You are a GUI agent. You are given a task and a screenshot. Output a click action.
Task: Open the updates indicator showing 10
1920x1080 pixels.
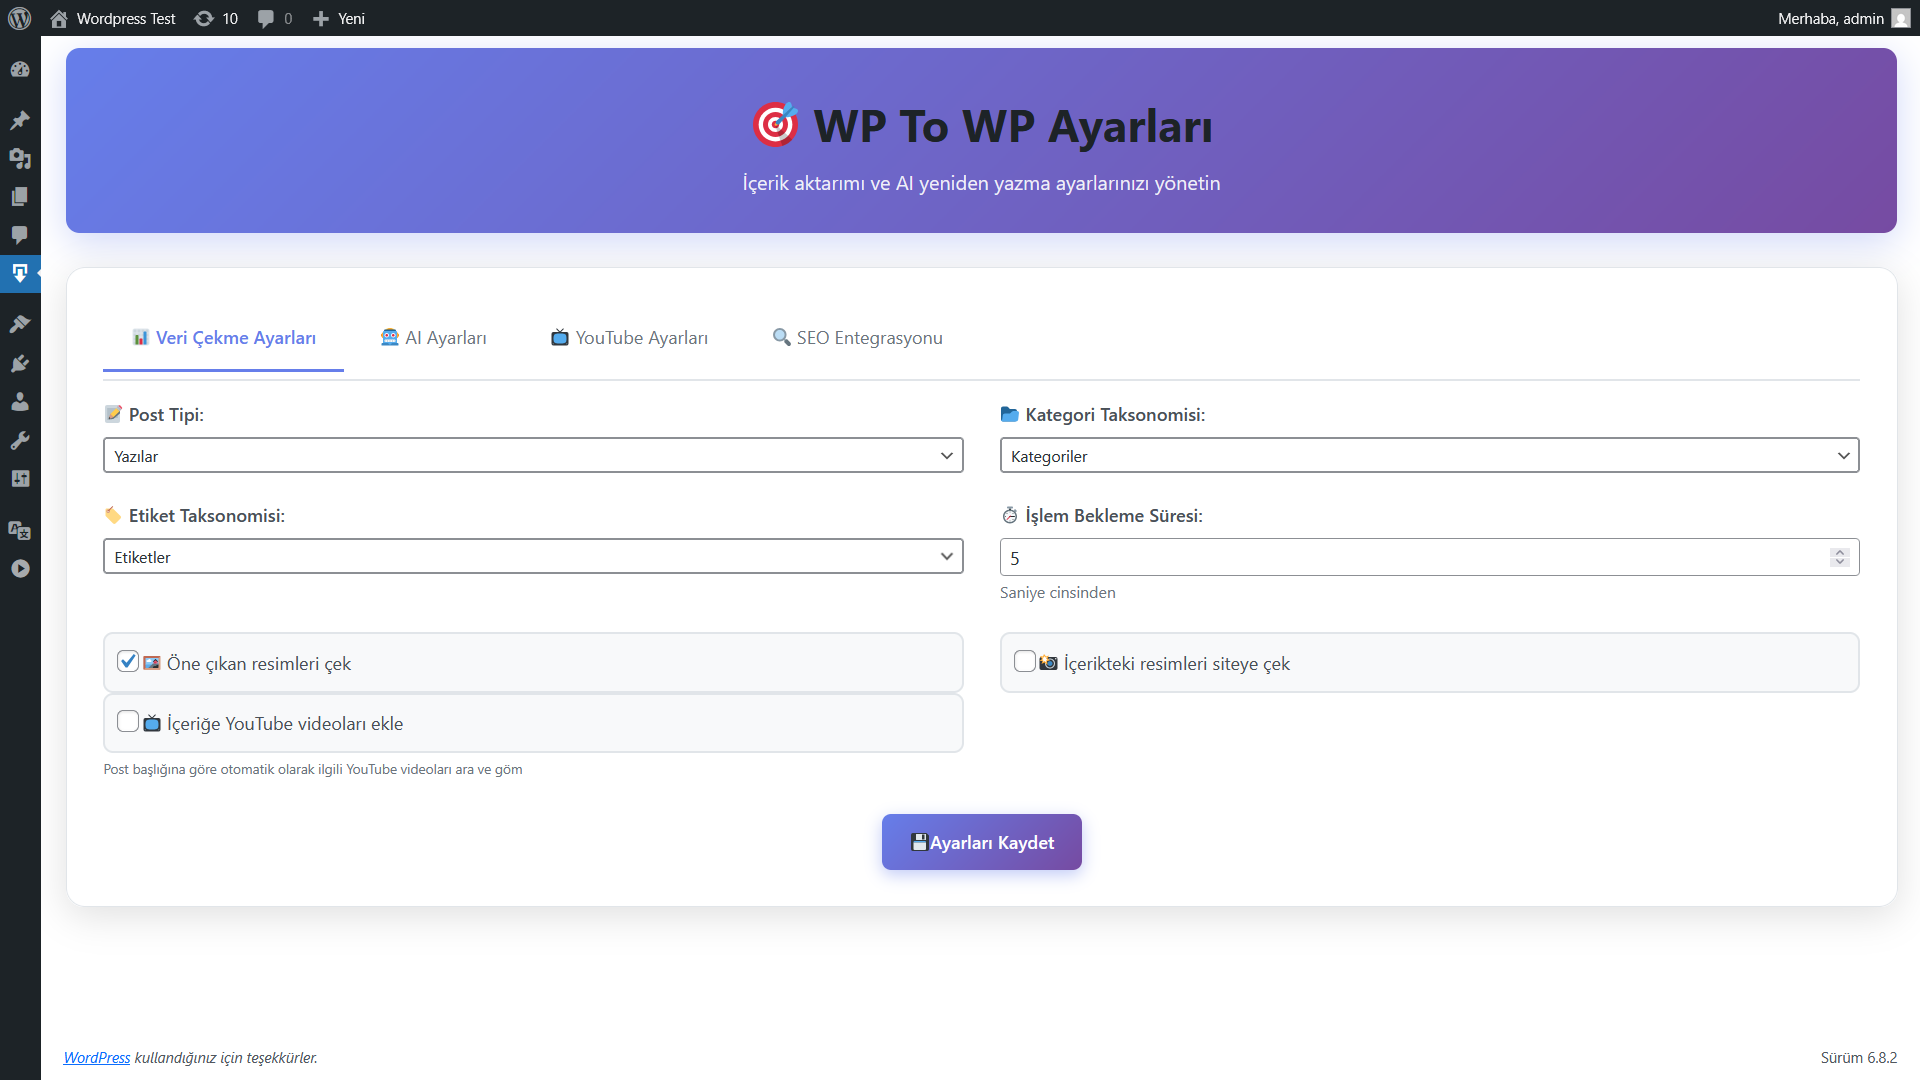tap(216, 18)
